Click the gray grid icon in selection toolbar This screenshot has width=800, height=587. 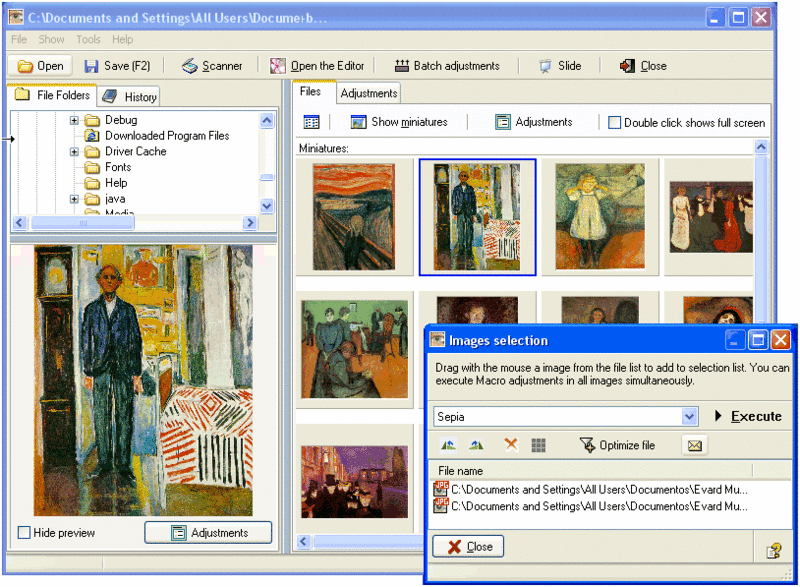click(538, 445)
